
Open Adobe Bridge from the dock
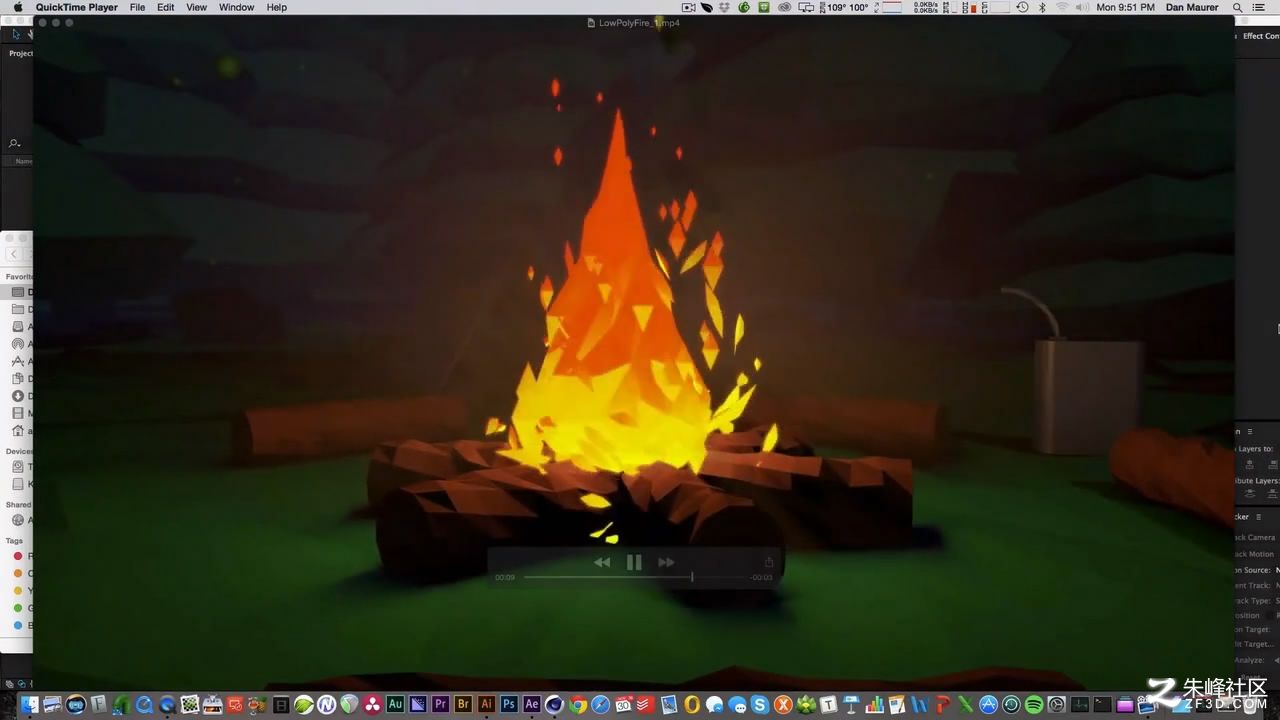[463, 704]
